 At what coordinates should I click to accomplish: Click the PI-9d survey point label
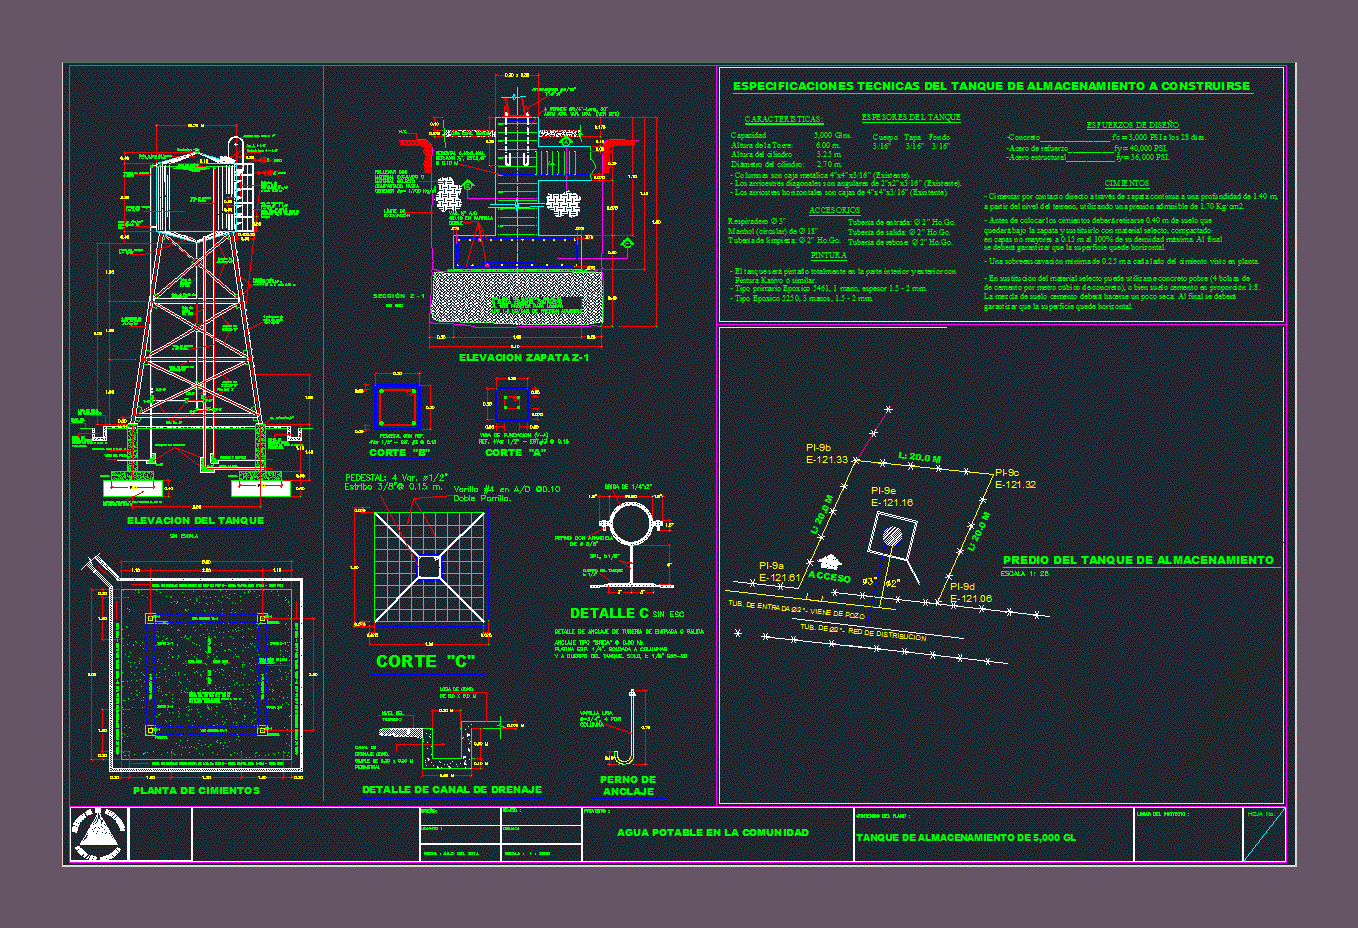tap(962, 587)
